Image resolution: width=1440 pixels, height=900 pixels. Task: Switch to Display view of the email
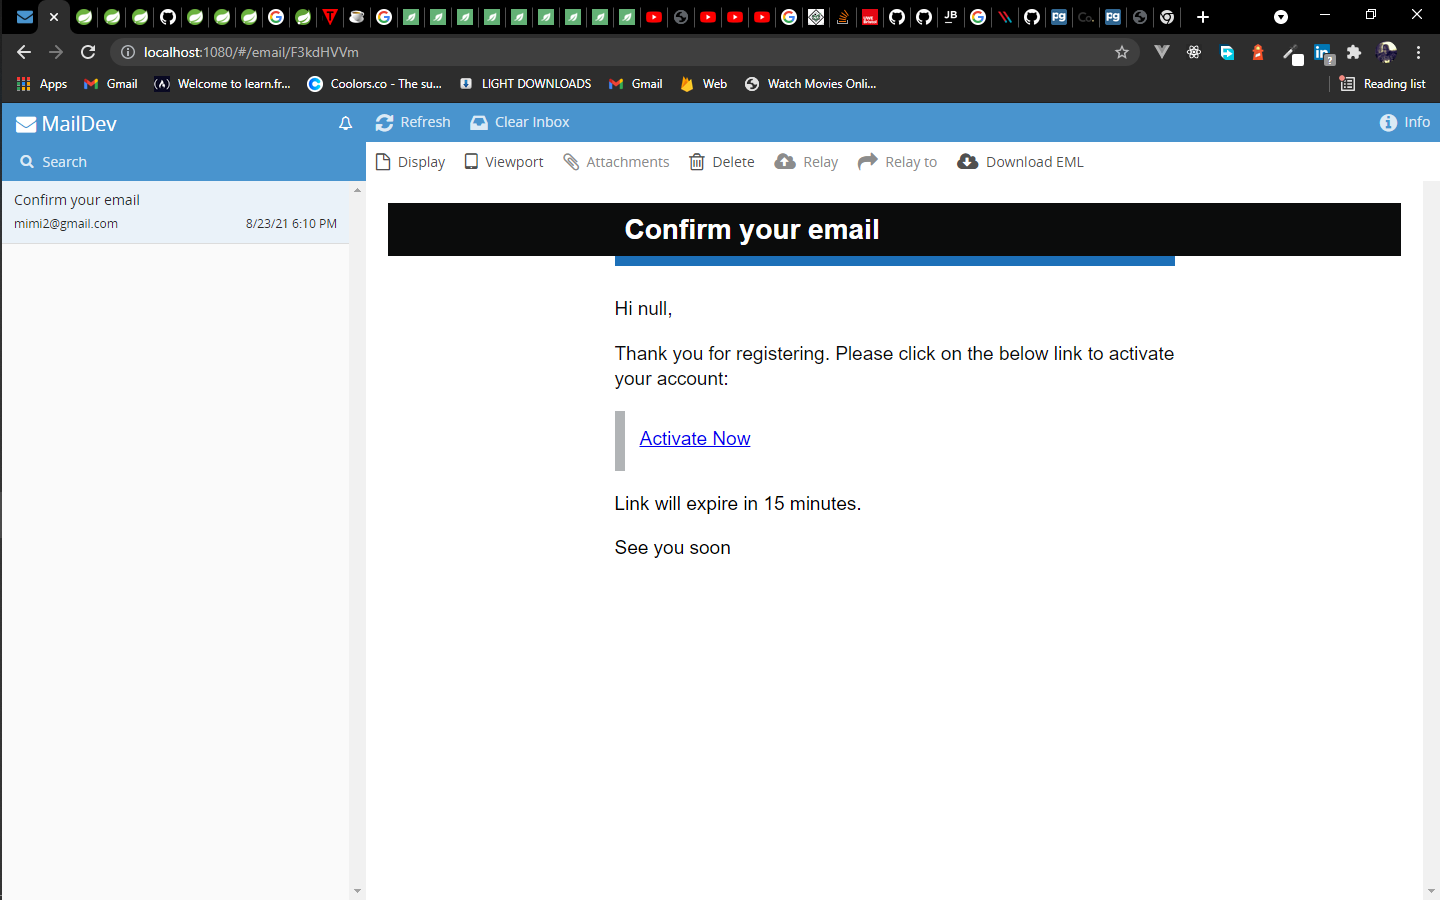[x=410, y=161]
